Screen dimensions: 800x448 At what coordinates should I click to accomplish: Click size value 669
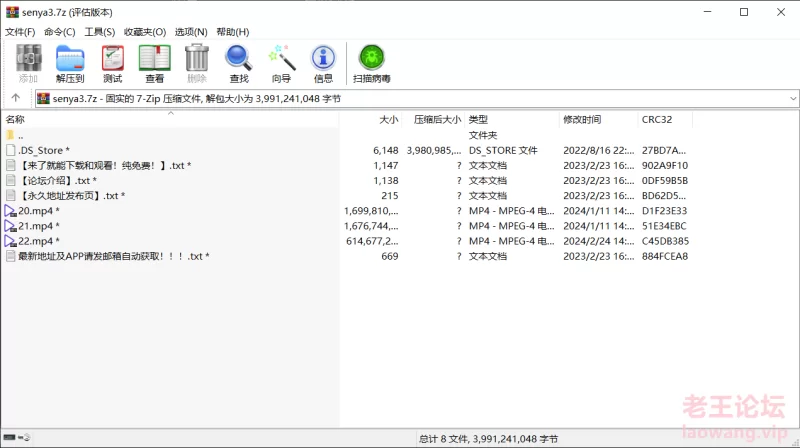tap(390, 256)
